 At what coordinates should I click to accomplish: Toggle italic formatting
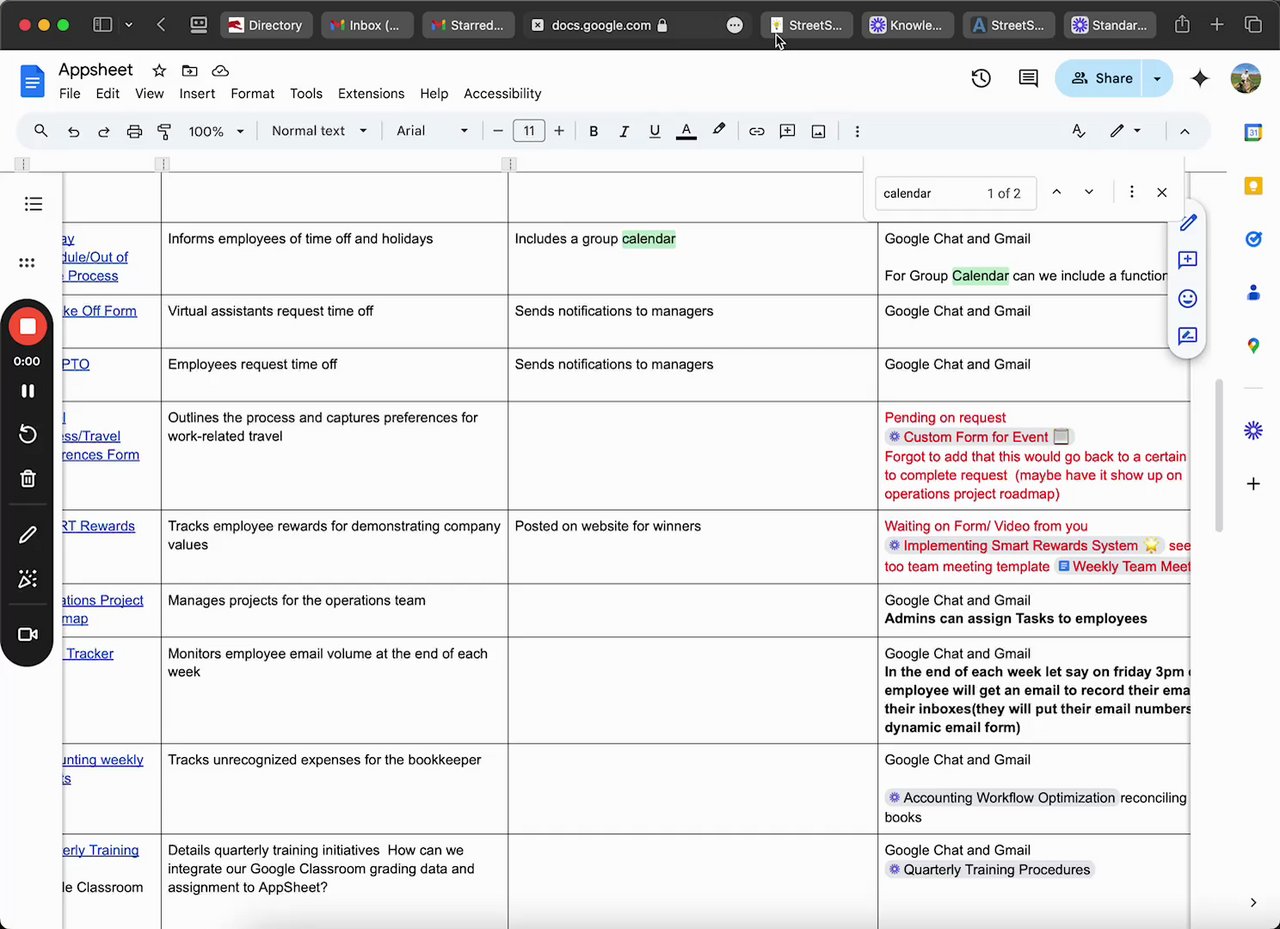point(624,131)
